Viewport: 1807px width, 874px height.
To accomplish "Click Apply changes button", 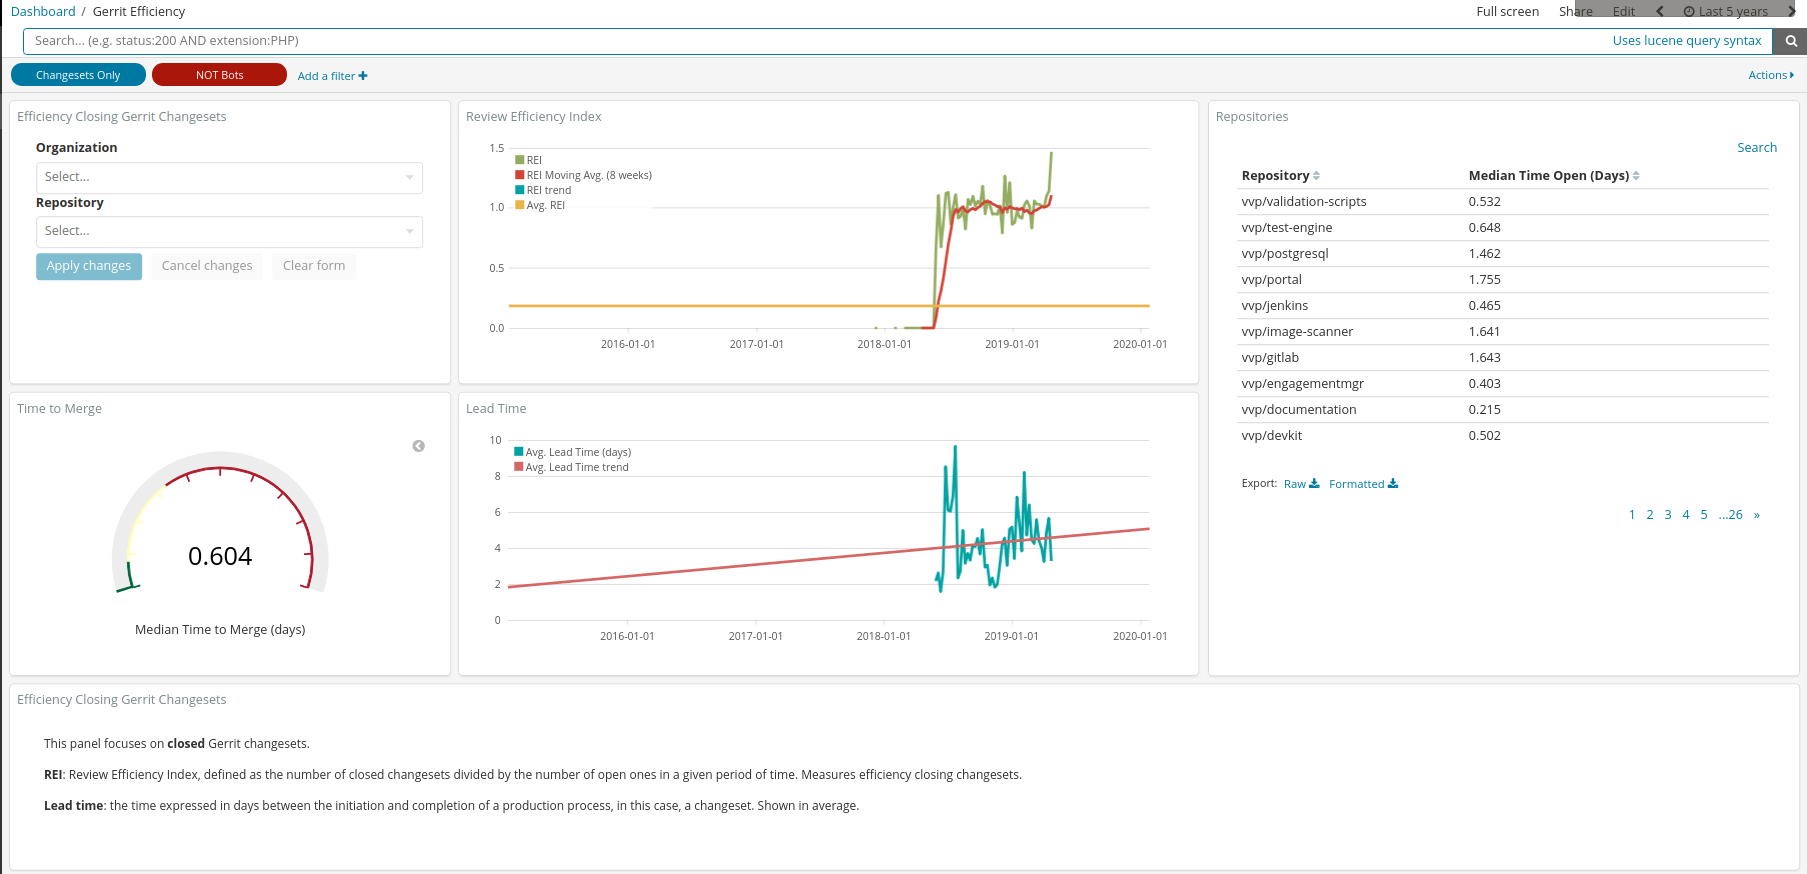I will point(89,266).
